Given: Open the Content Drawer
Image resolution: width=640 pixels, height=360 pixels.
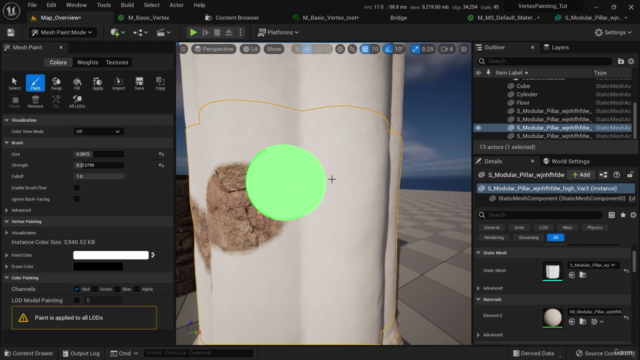Looking at the screenshot, I should pos(29,353).
